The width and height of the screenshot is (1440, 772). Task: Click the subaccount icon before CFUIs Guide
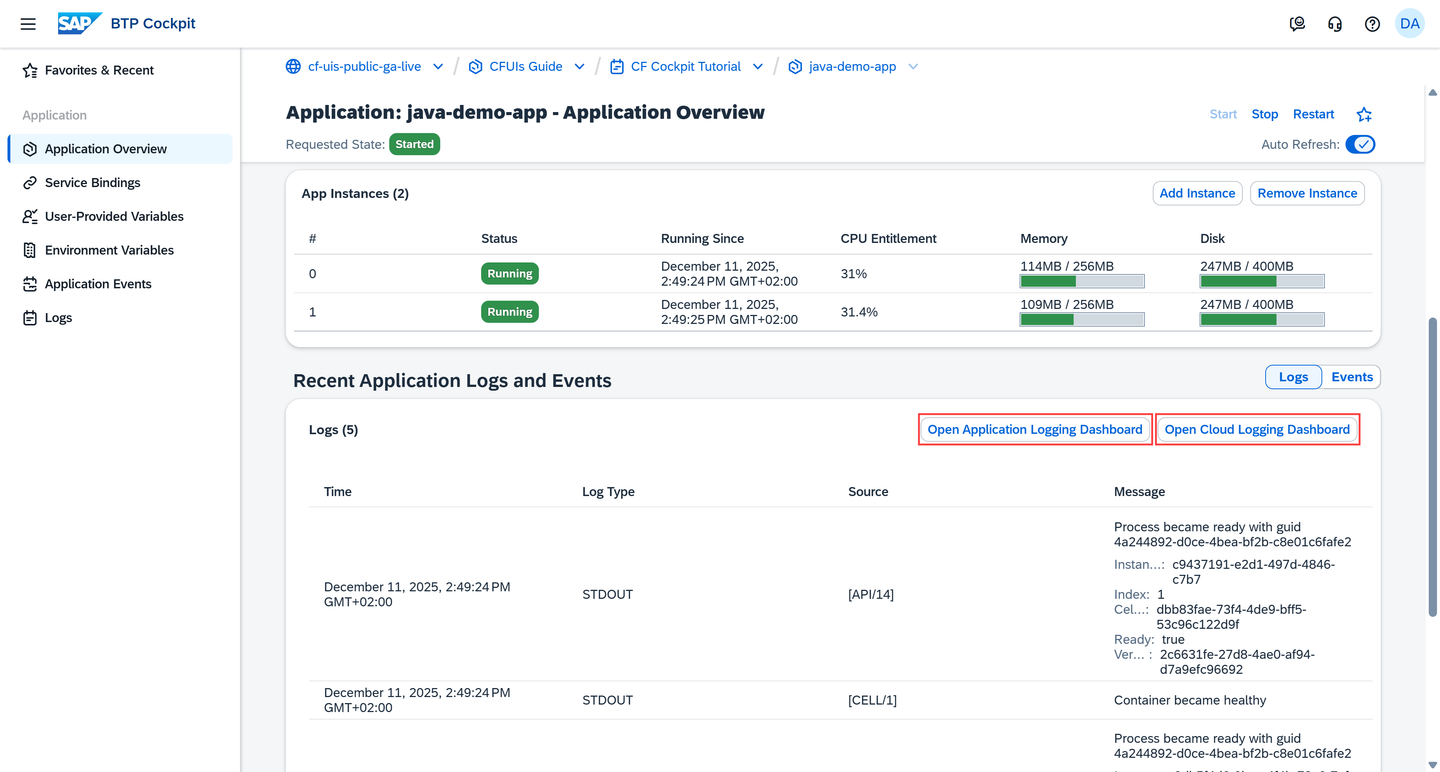point(476,67)
